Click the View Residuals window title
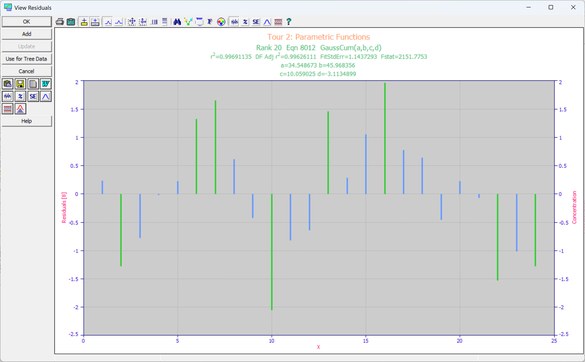The width and height of the screenshot is (585, 362). [x=33, y=7]
